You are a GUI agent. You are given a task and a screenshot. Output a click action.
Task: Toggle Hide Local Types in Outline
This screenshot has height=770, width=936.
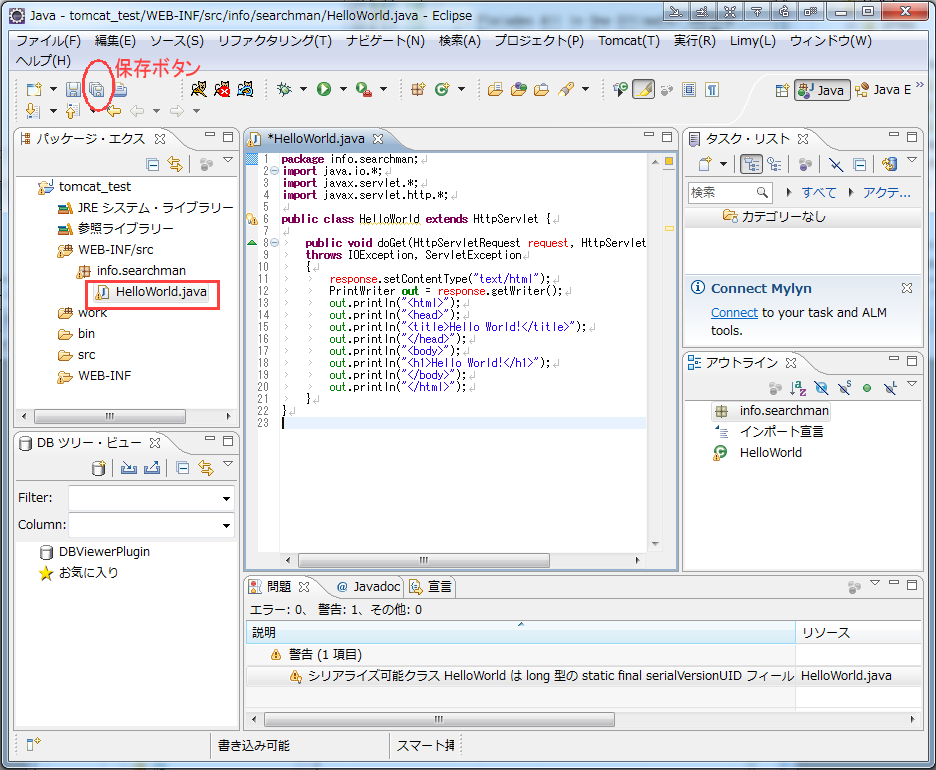(890, 389)
